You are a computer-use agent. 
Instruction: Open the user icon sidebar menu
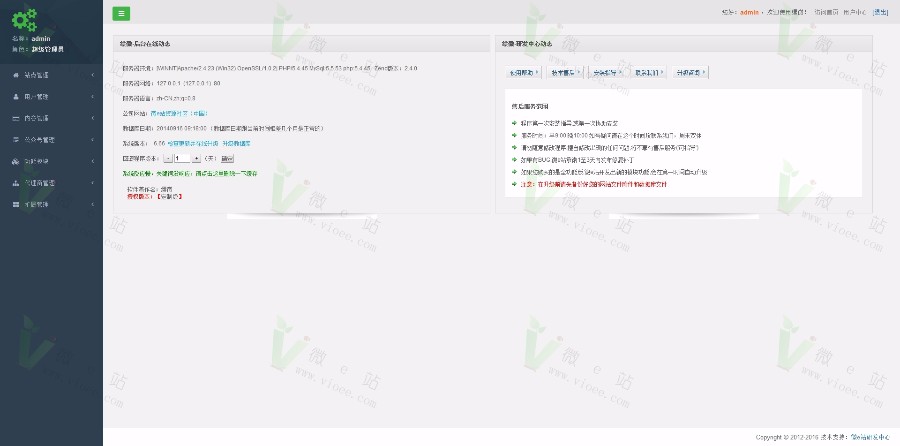(15, 96)
